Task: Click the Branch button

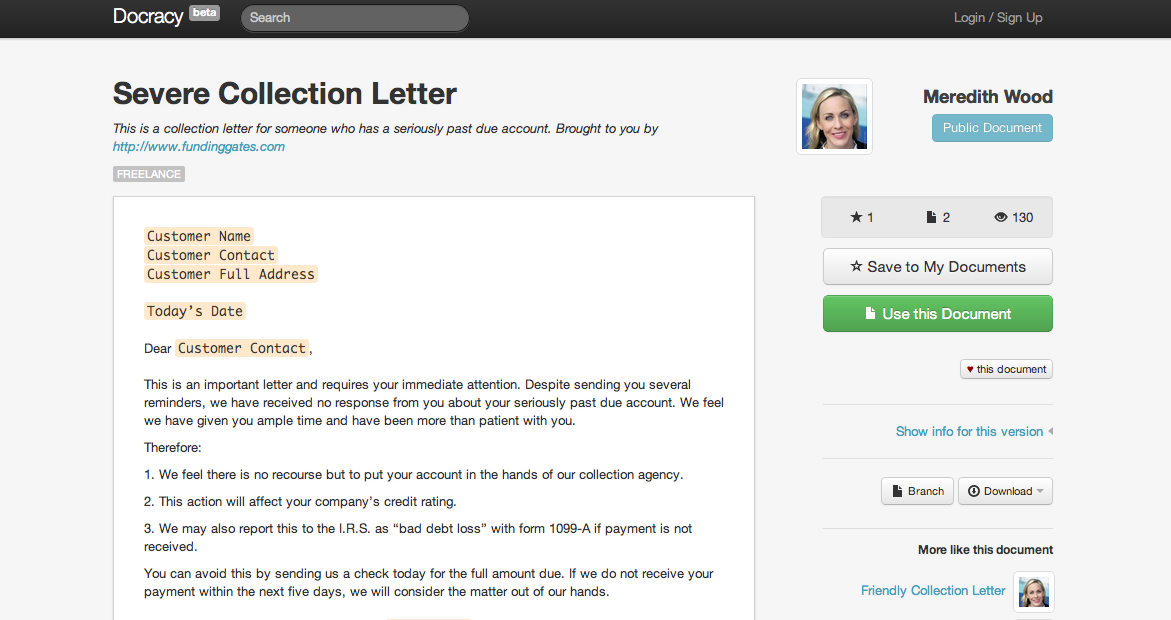Action: click(x=916, y=491)
